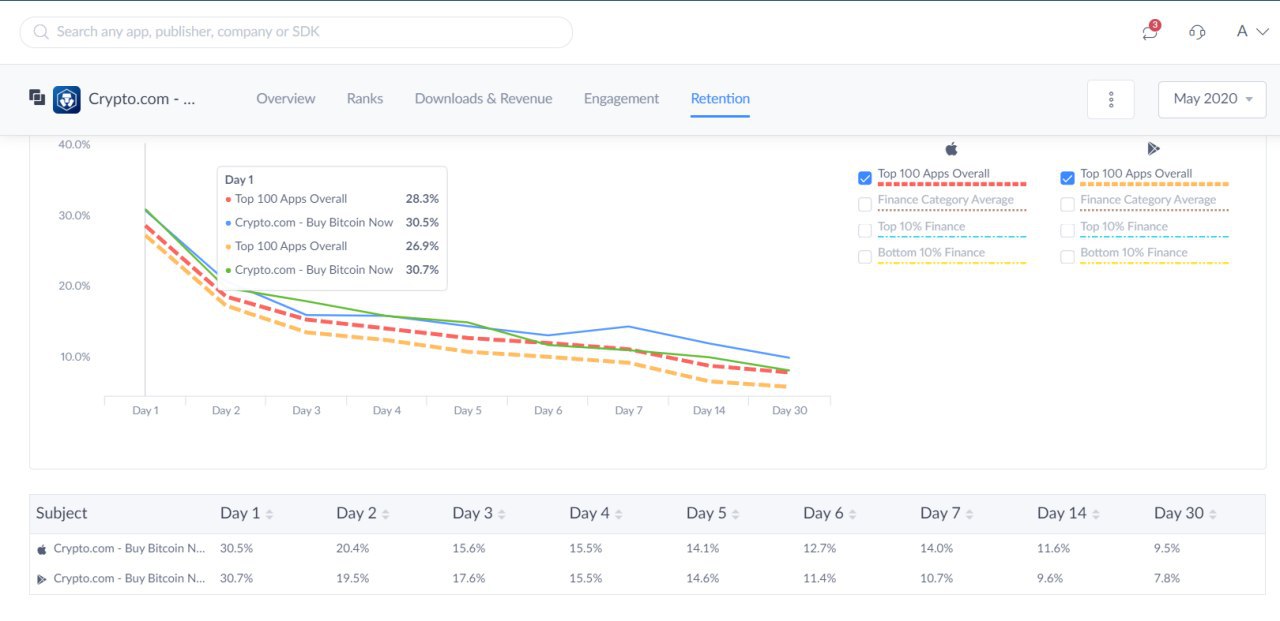Open the headset support icon
1280x621 pixels.
tap(1197, 32)
